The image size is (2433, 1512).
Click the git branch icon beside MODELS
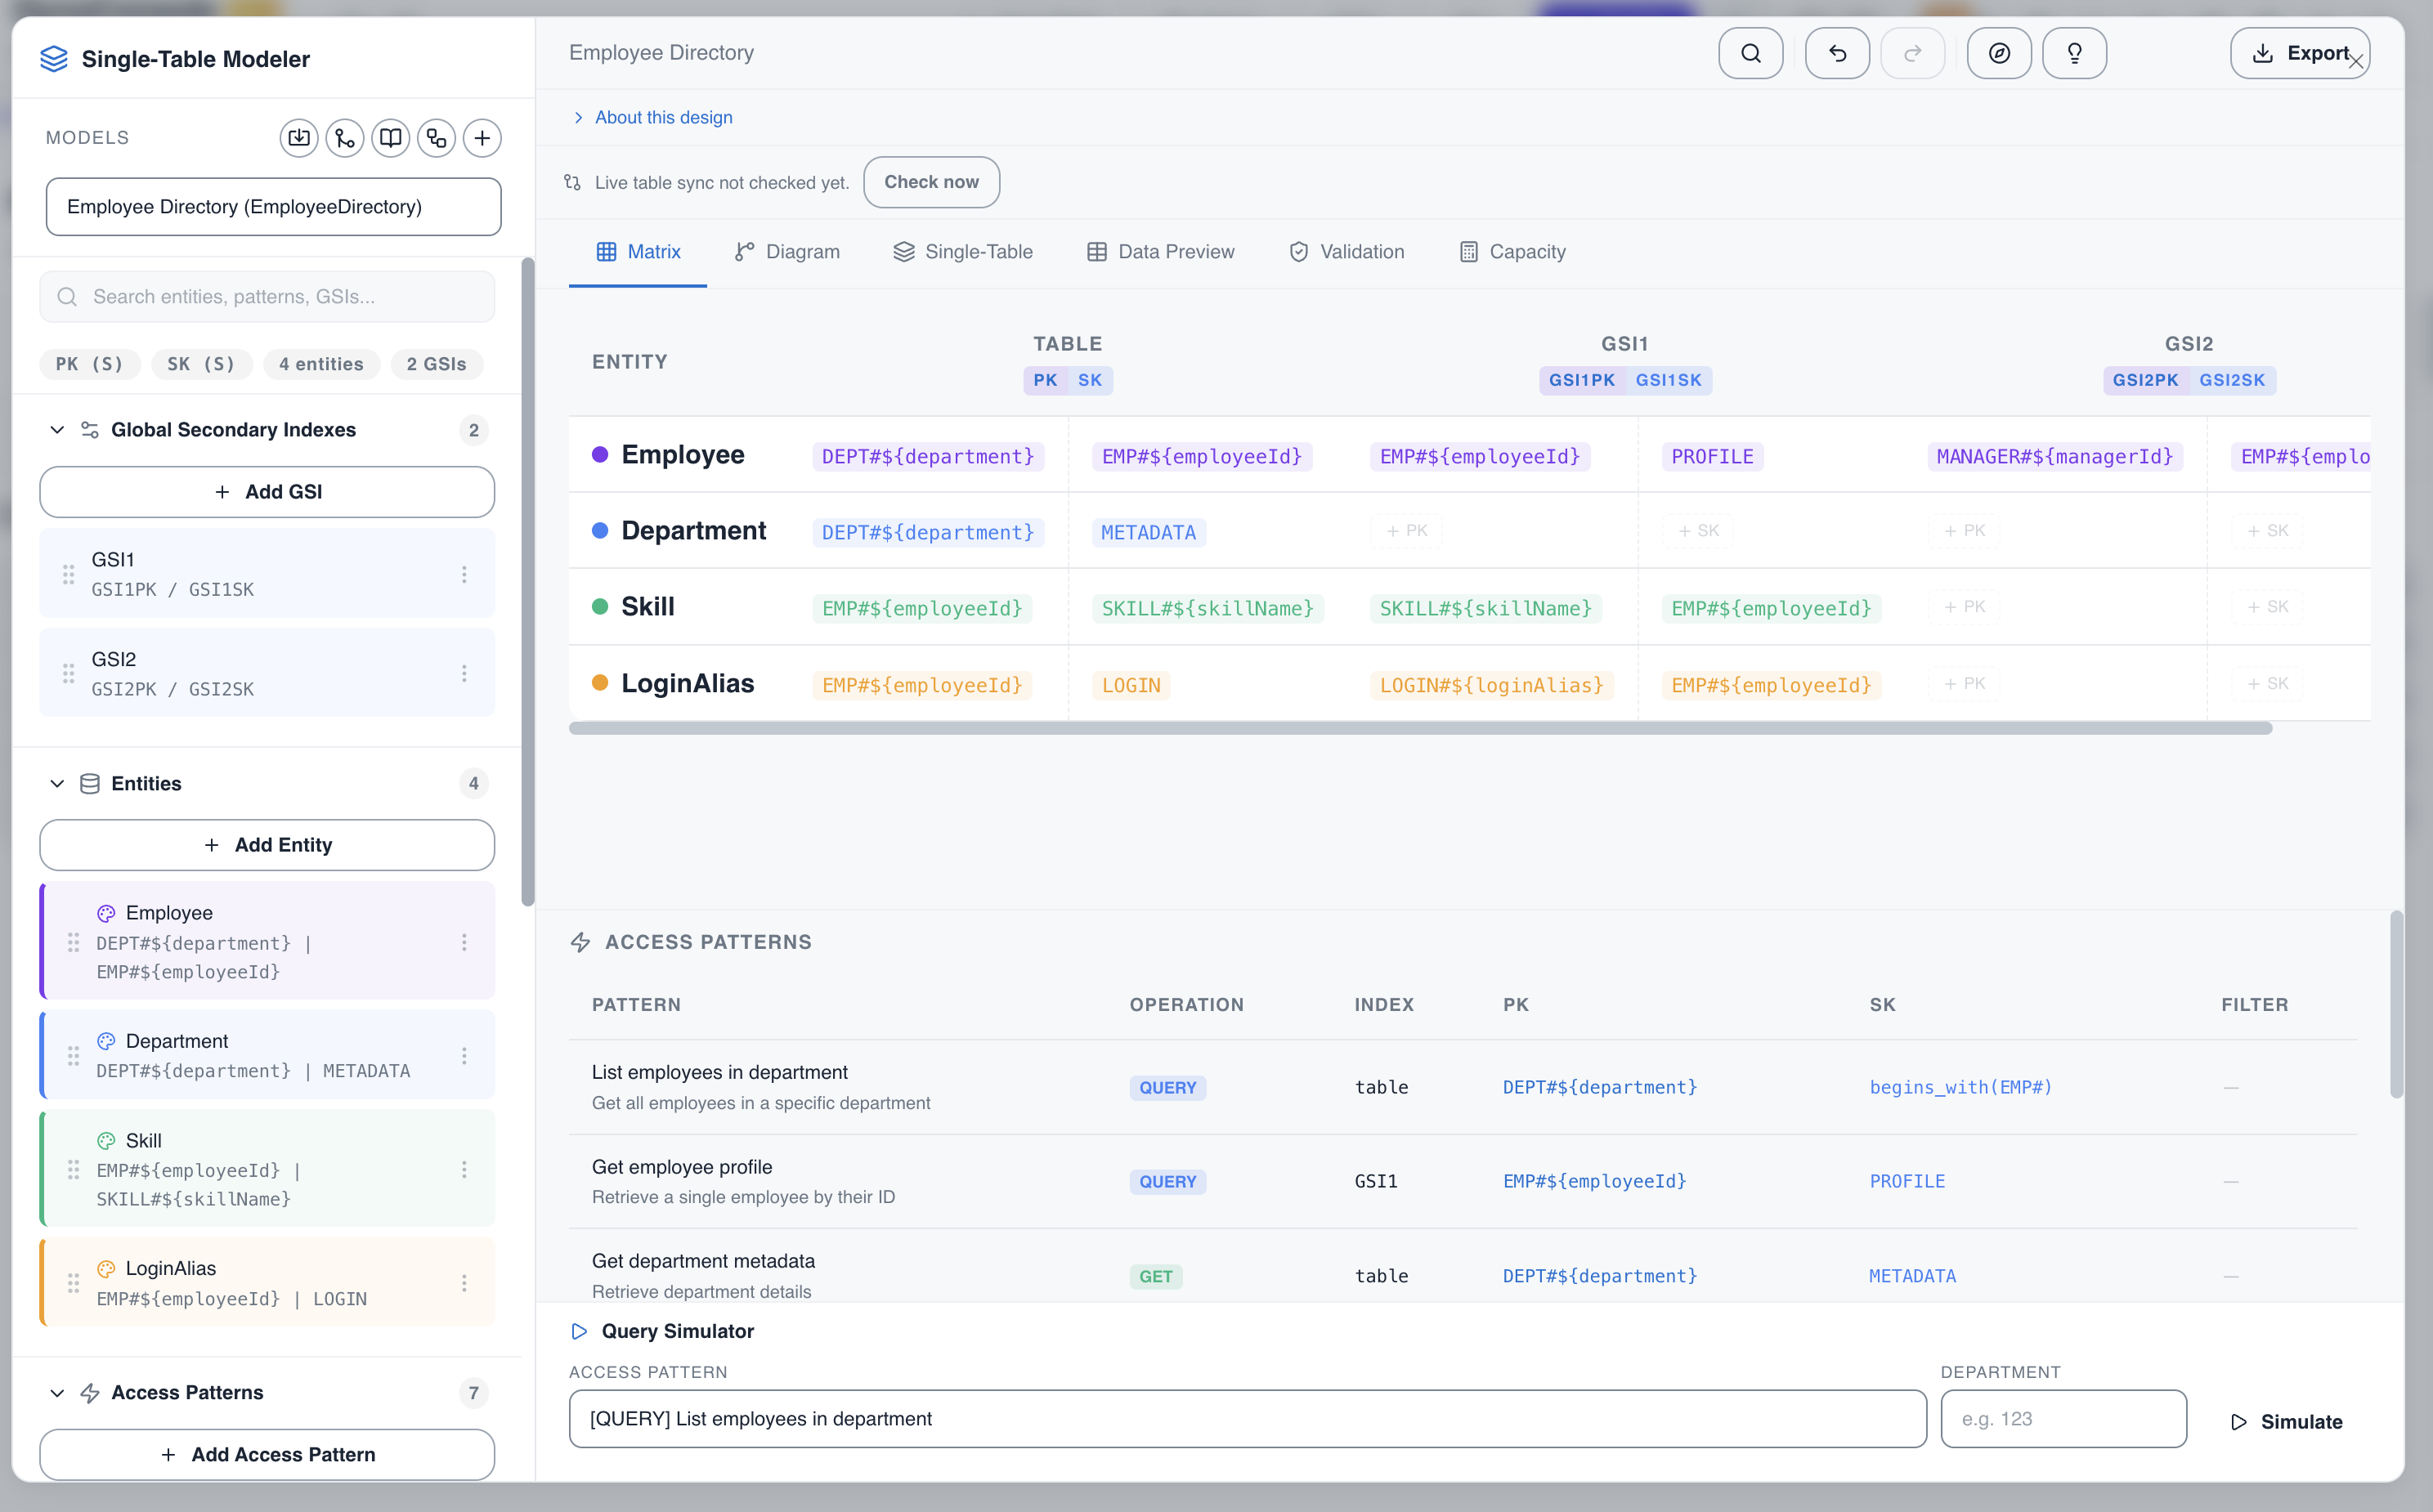(345, 138)
